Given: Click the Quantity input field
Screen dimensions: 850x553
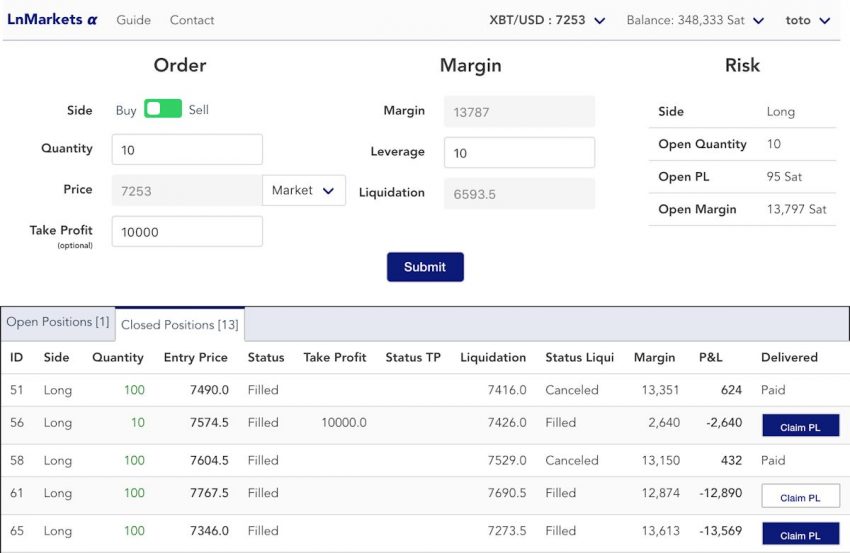Looking at the screenshot, I should (x=187, y=150).
